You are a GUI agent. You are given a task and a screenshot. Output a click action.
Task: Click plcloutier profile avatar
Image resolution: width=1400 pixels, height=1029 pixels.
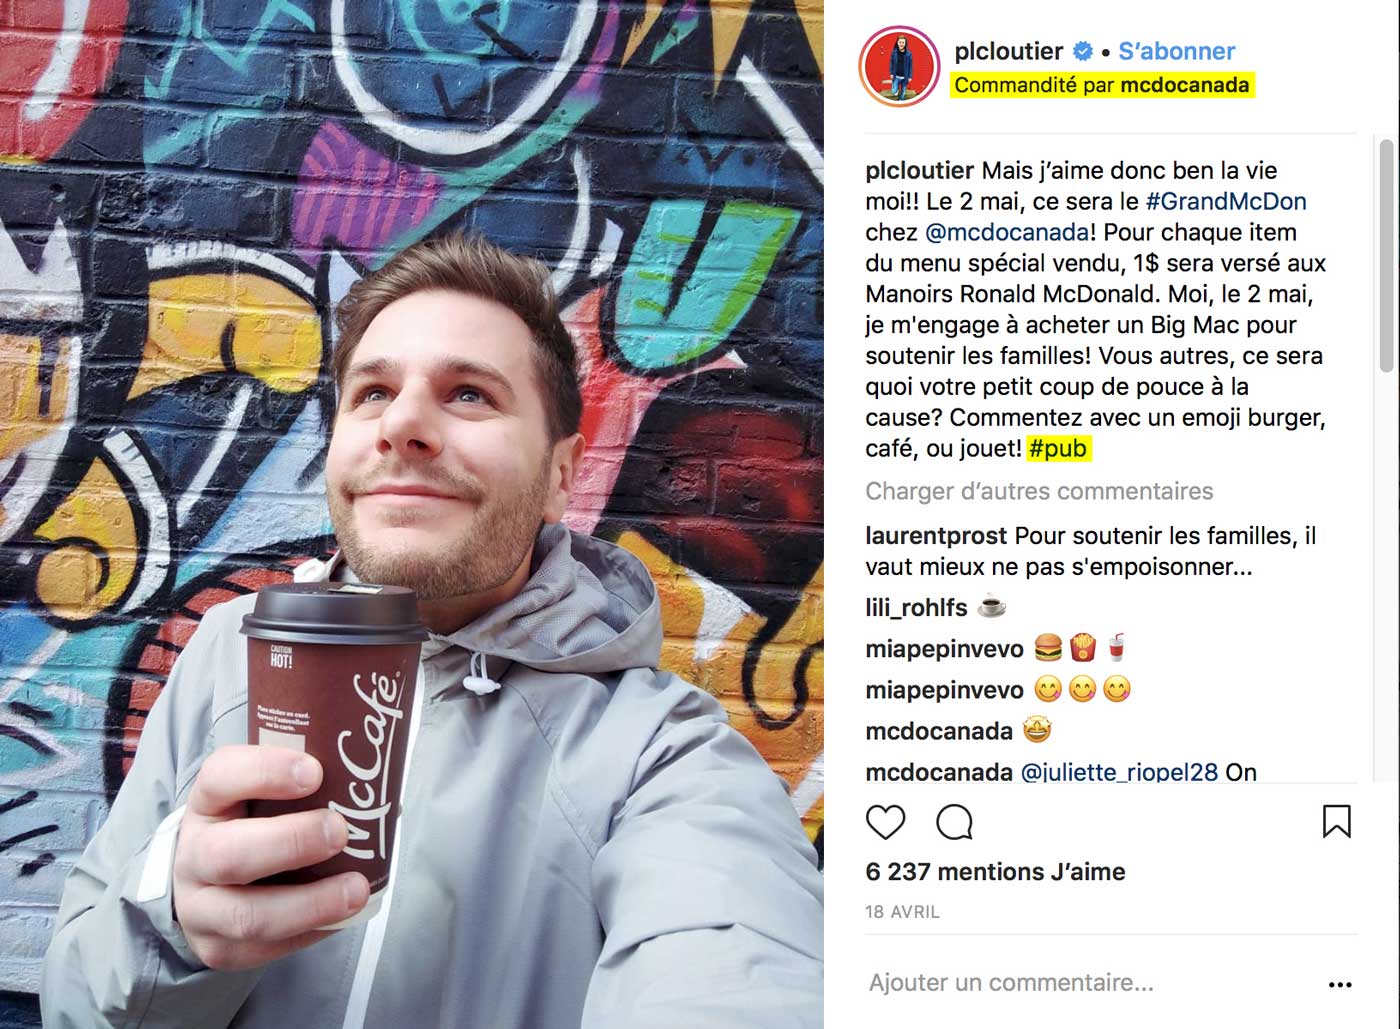pos(899,67)
